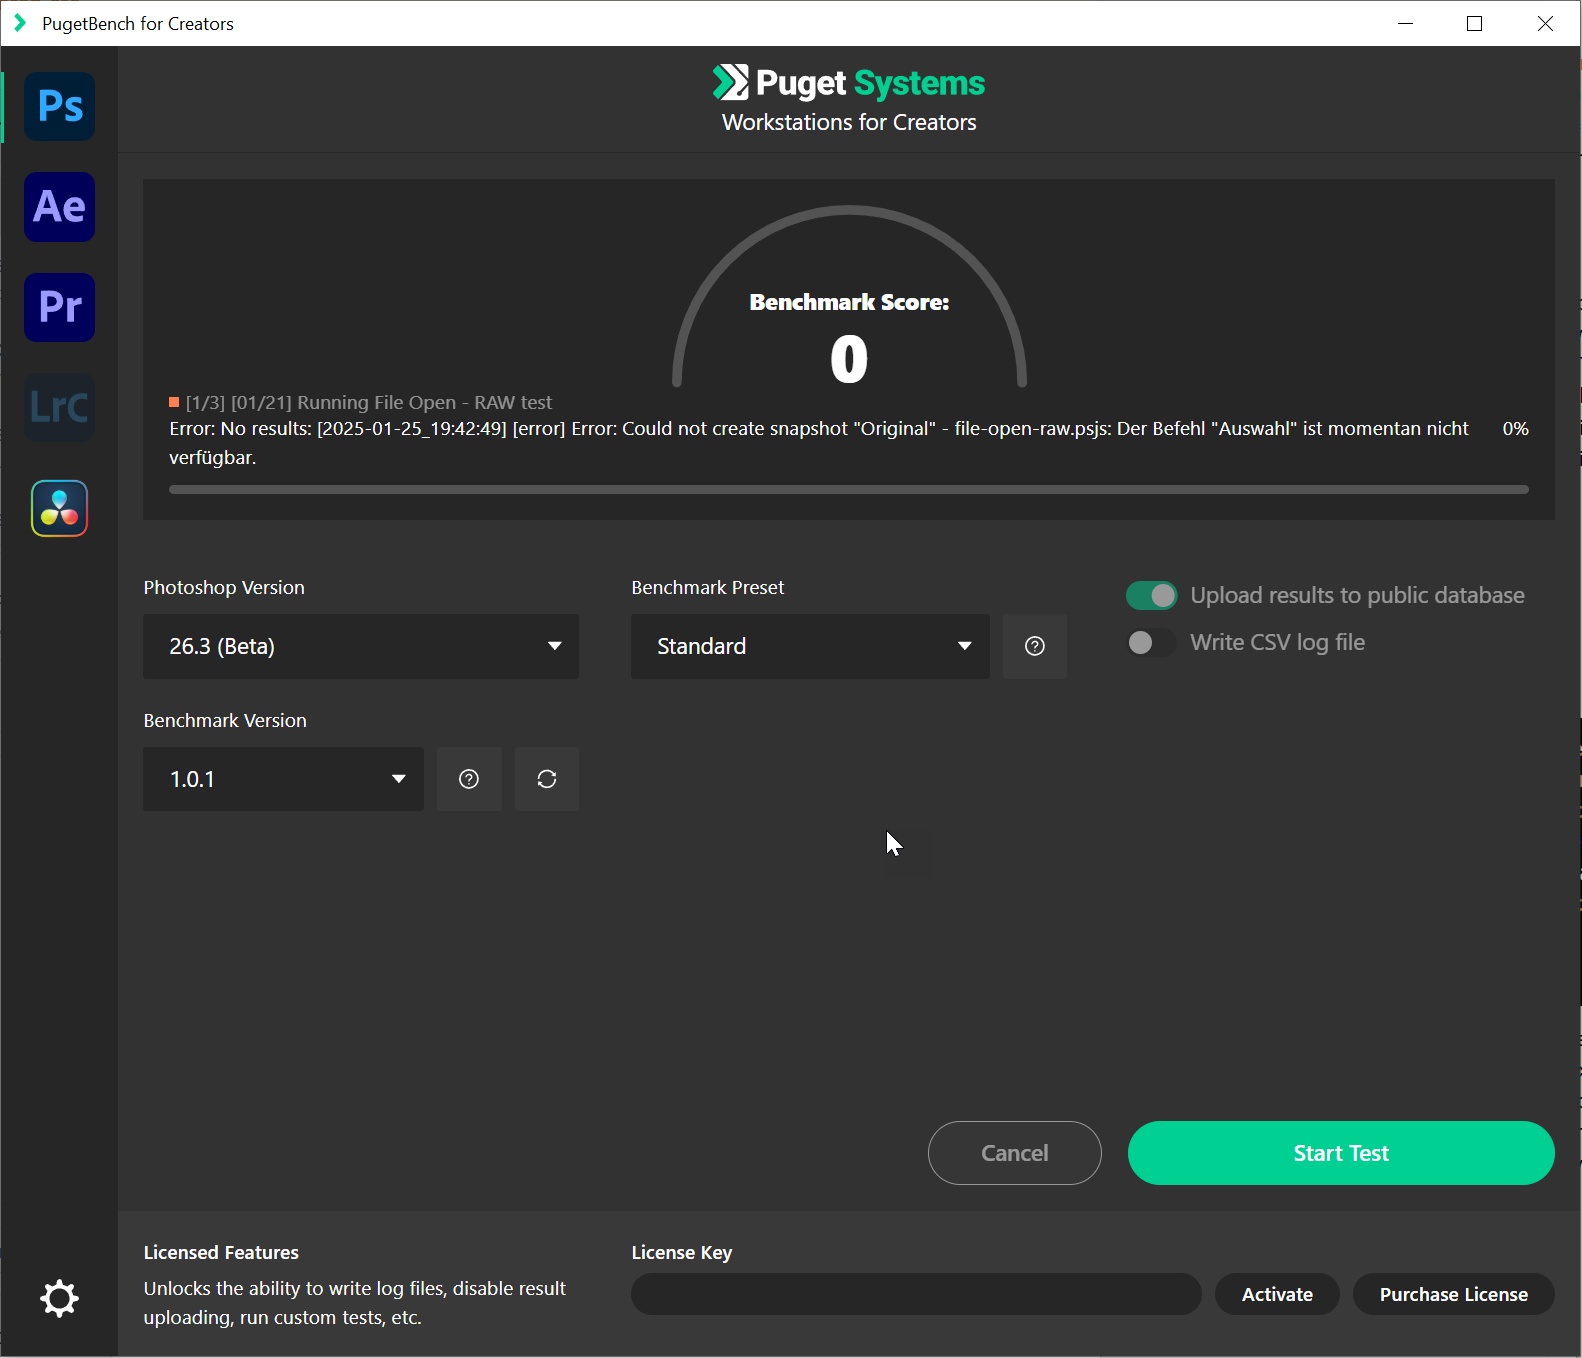This screenshot has height=1358, width=1582.
Task: Open Purchase License link
Action: tap(1454, 1294)
